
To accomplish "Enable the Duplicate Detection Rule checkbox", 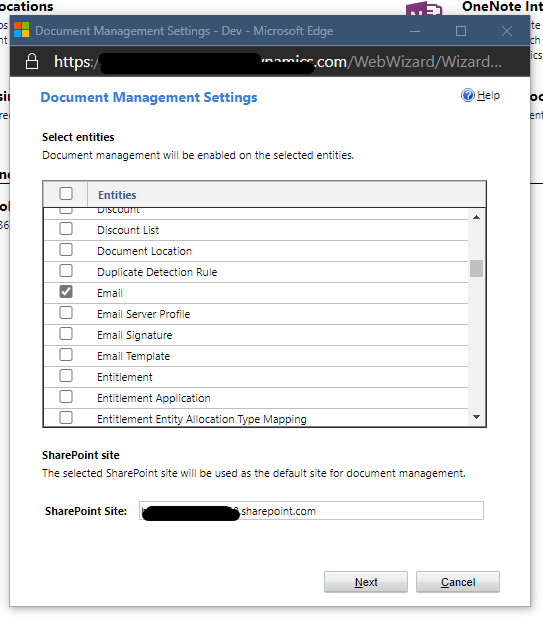I will click(66, 271).
